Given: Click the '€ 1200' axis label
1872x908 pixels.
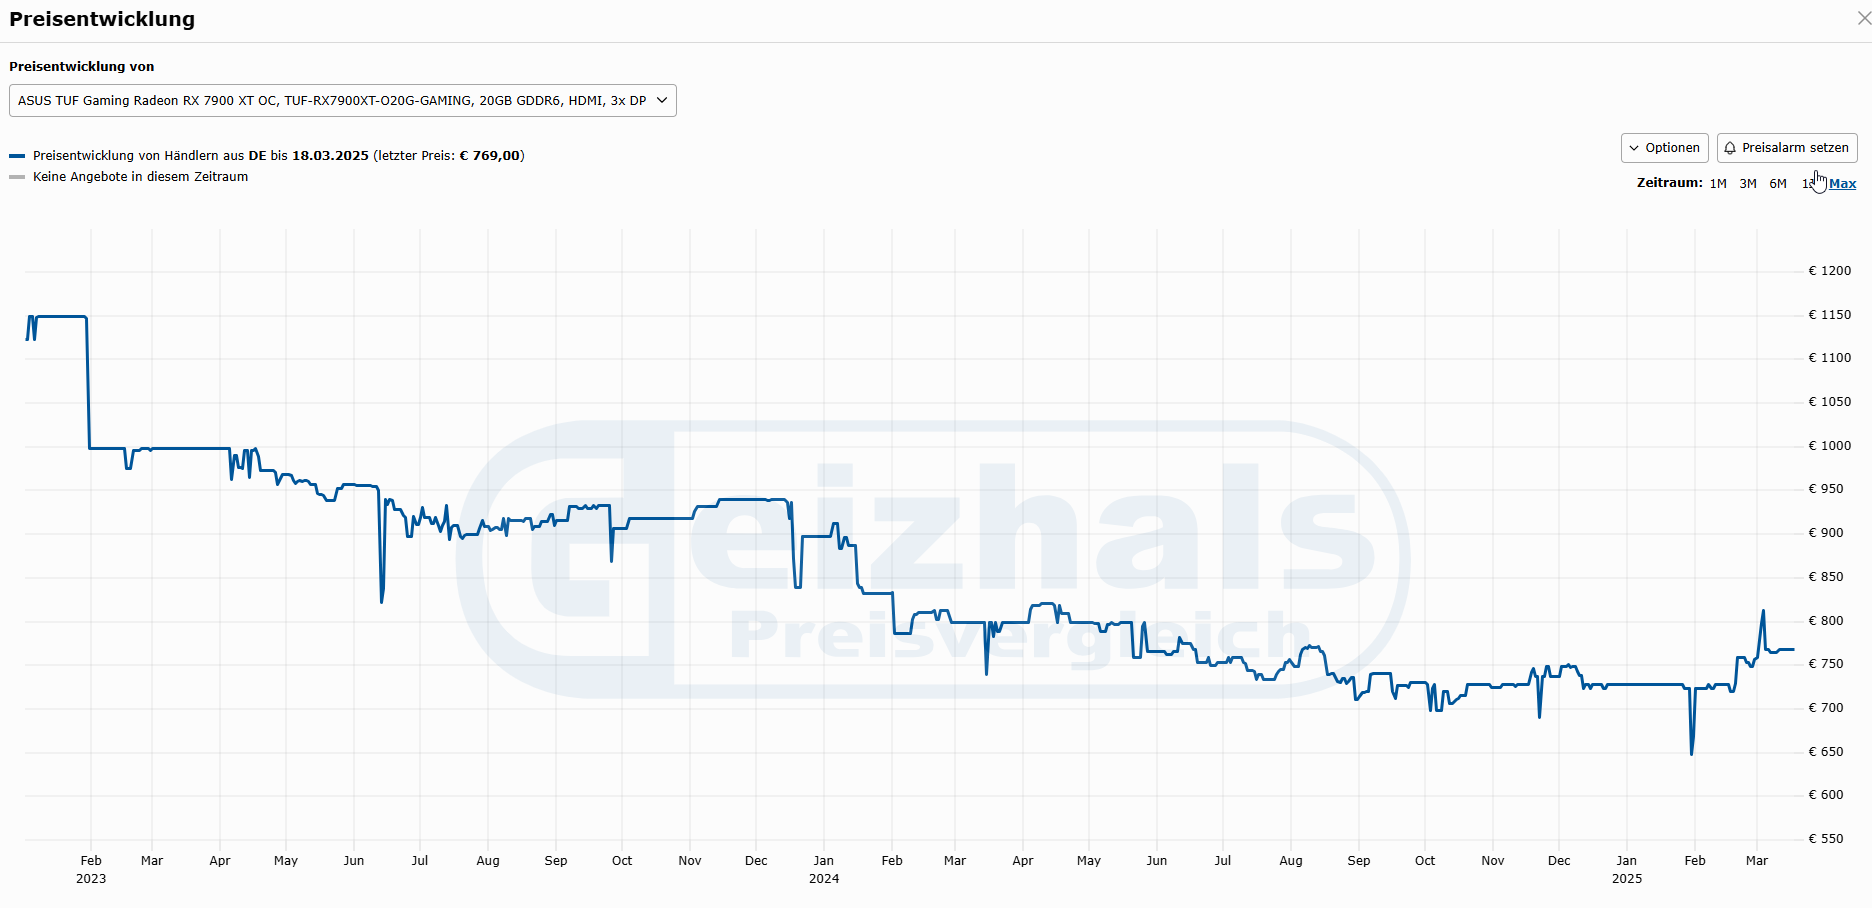Looking at the screenshot, I should (x=1829, y=271).
